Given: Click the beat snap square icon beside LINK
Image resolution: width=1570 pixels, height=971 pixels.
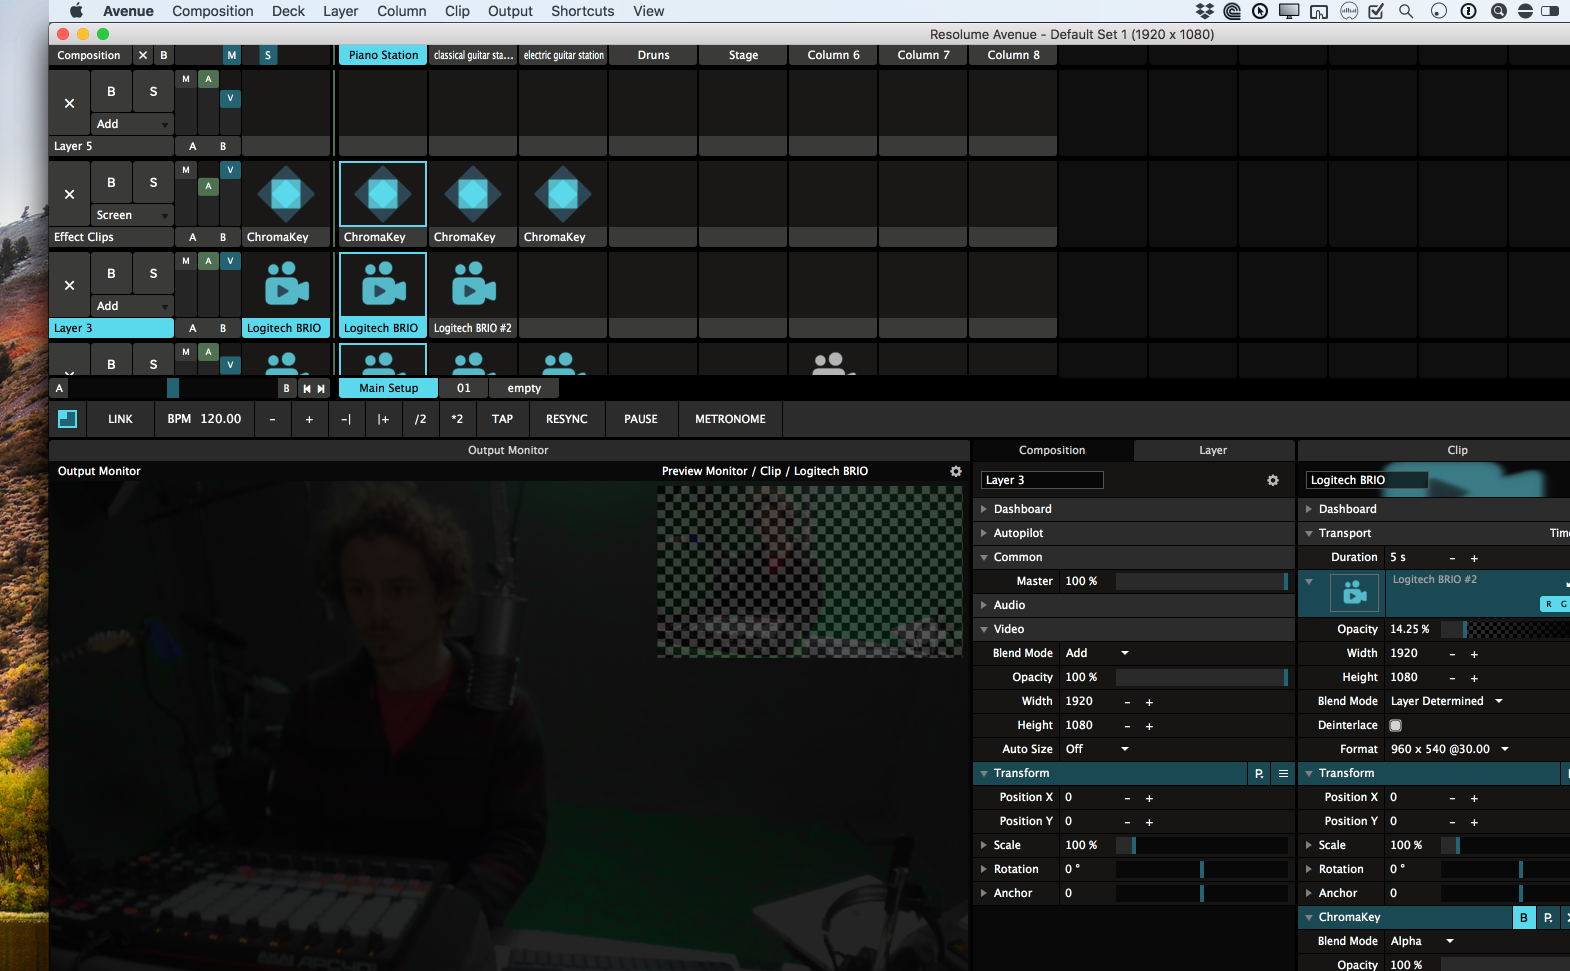Looking at the screenshot, I should point(67,419).
